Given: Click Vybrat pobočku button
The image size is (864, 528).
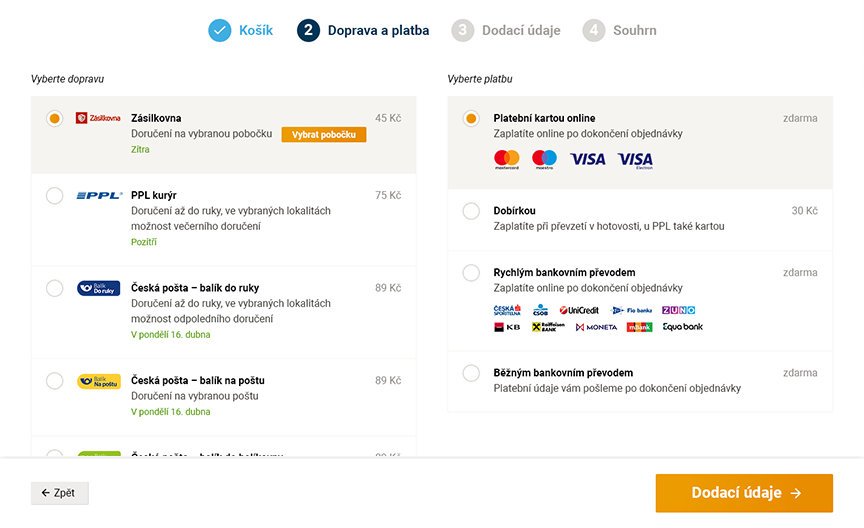Looking at the screenshot, I should [324, 134].
